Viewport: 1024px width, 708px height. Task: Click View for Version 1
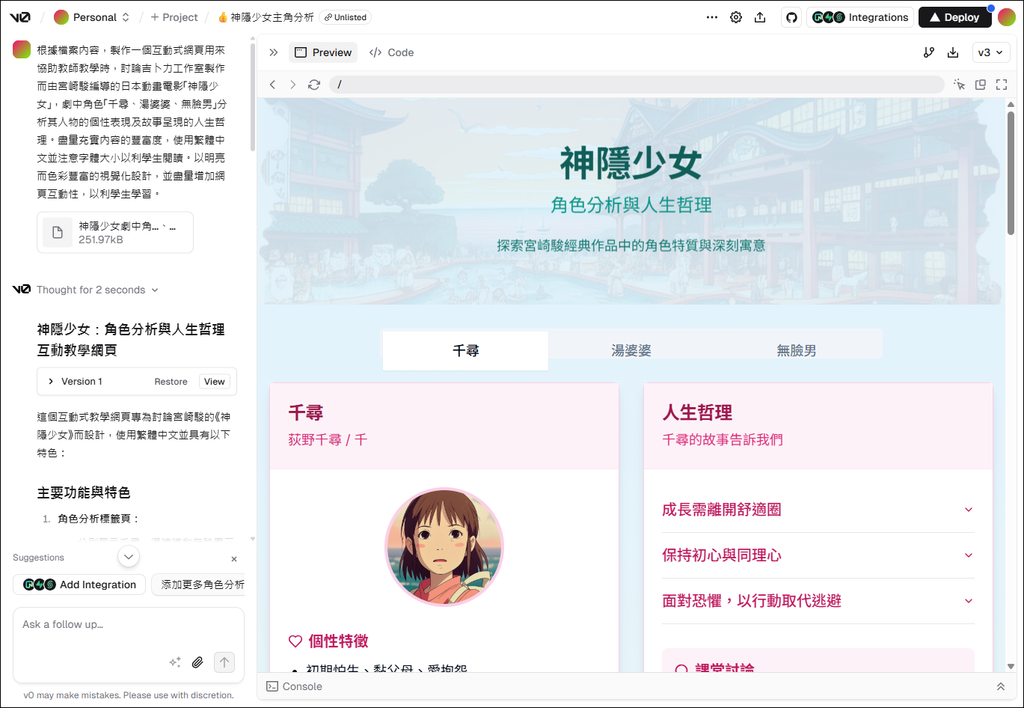click(x=214, y=381)
